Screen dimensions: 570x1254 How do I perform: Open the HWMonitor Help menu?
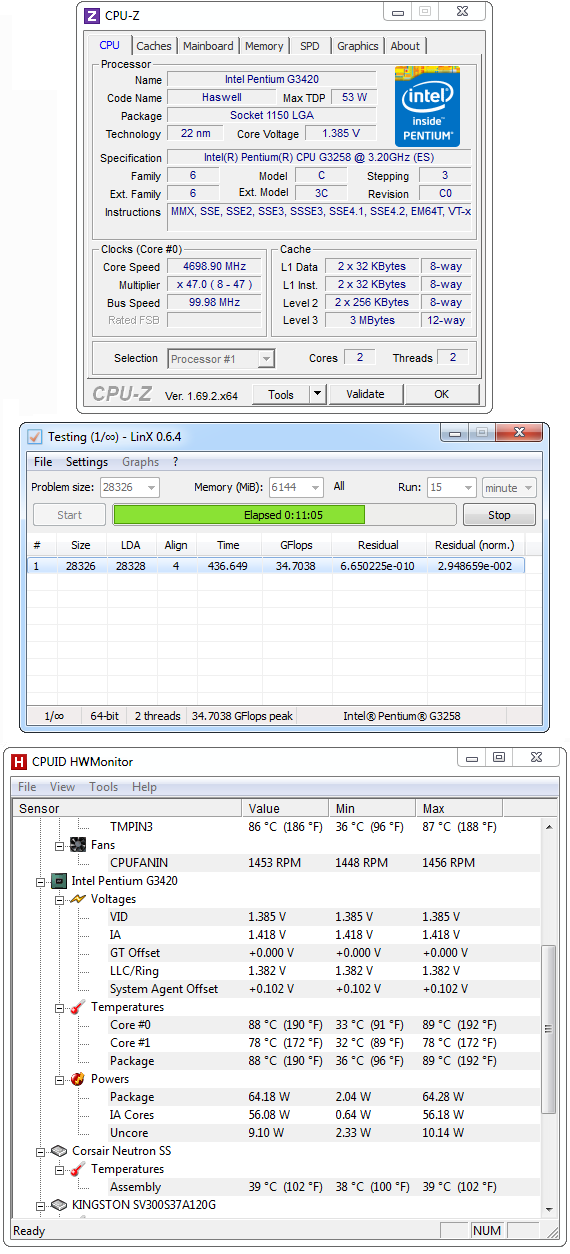145,787
